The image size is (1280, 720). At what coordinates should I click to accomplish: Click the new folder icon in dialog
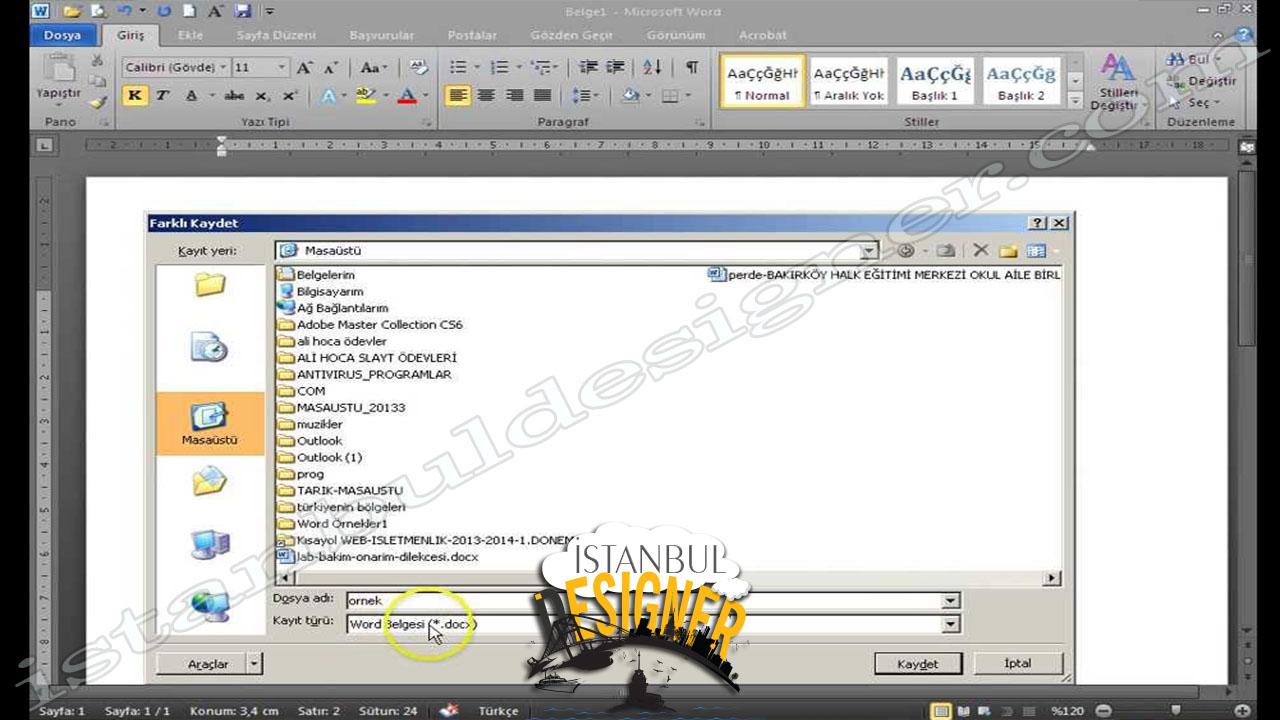[1008, 251]
